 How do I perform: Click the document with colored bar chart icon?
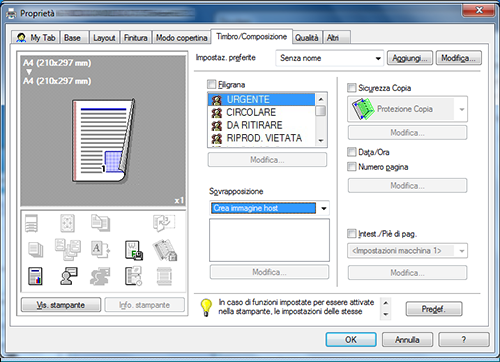coord(35,276)
